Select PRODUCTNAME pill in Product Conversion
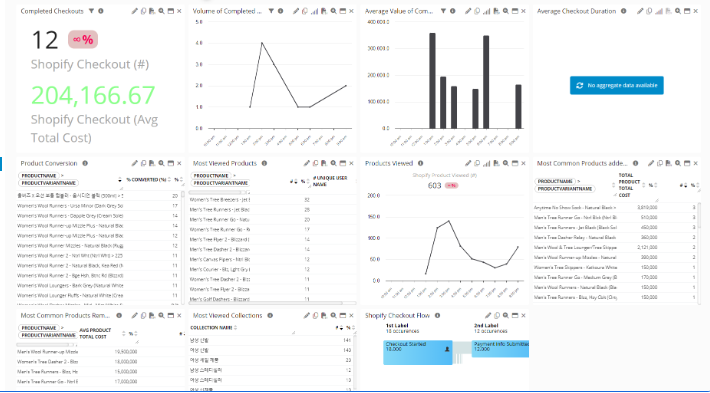710x393 pixels. pyautogui.click(x=38, y=176)
